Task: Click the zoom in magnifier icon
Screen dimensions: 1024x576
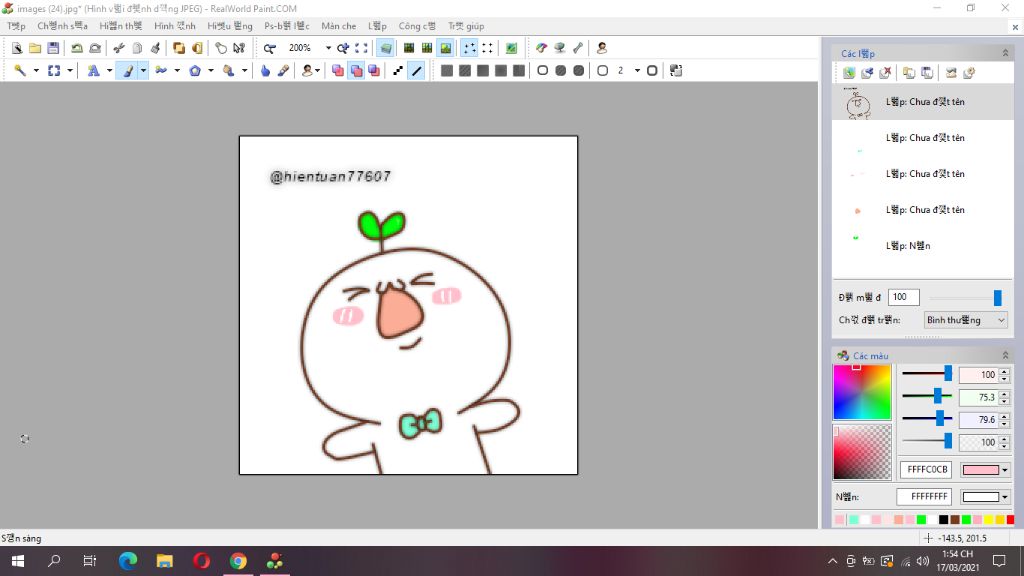Action: coord(343,48)
